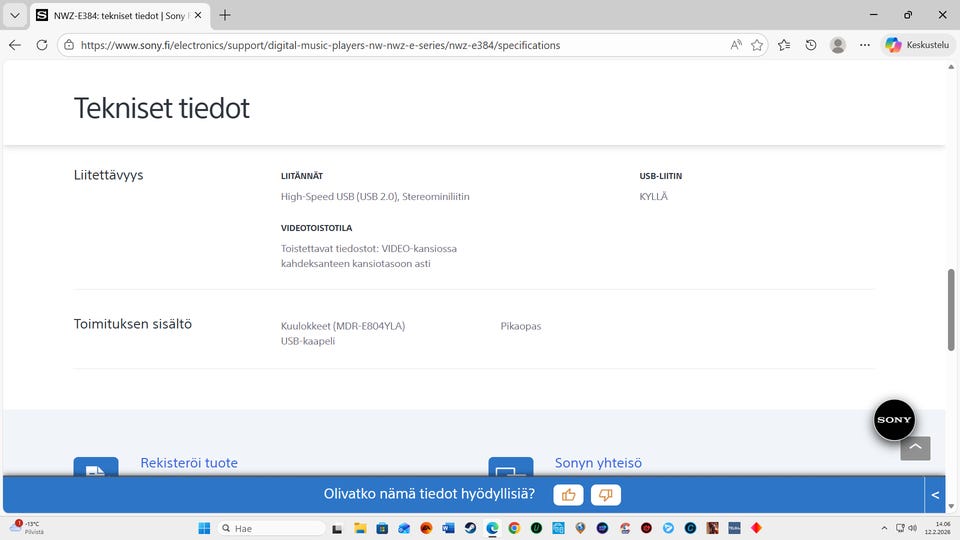Image resolution: width=960 pixels, height=540 pixels.
Task: Open the Windows Start menu
Action: [204, 528]
